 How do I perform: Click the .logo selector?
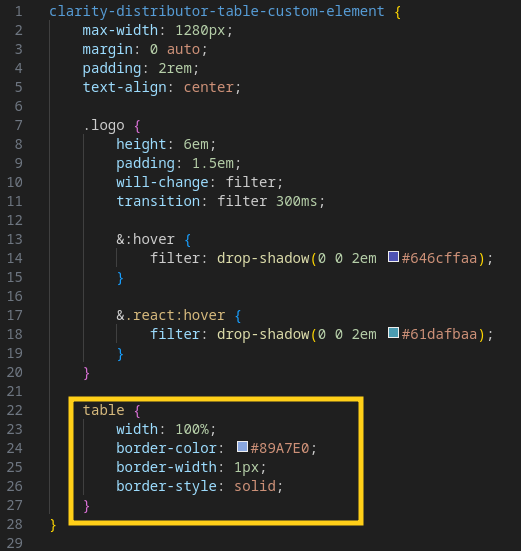click(104, 125)
